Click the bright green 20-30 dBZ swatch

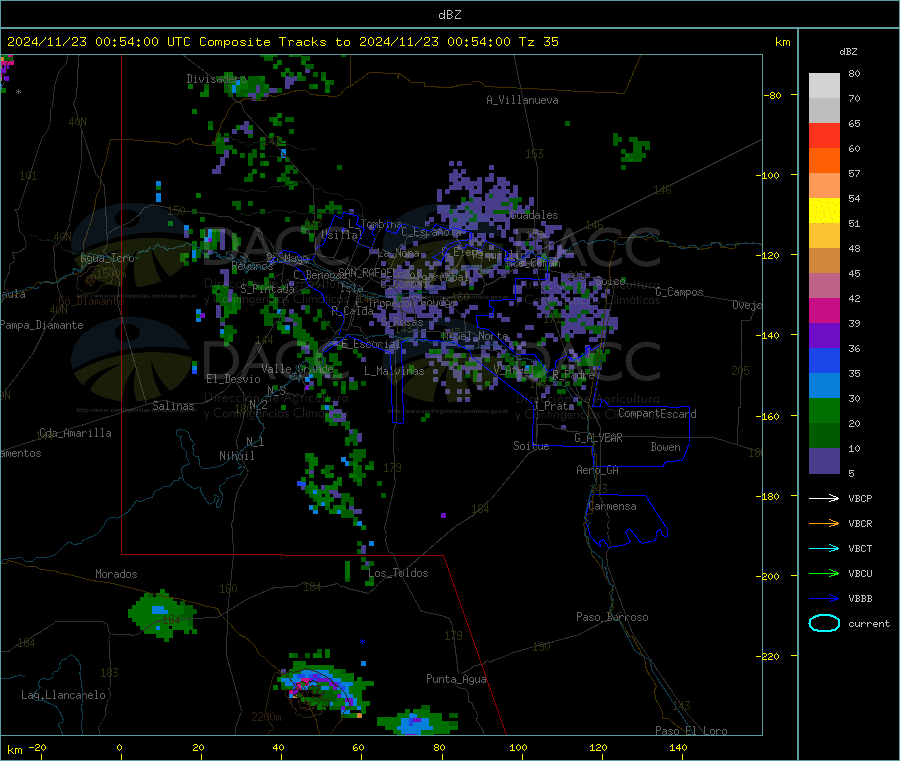(824, 411)
